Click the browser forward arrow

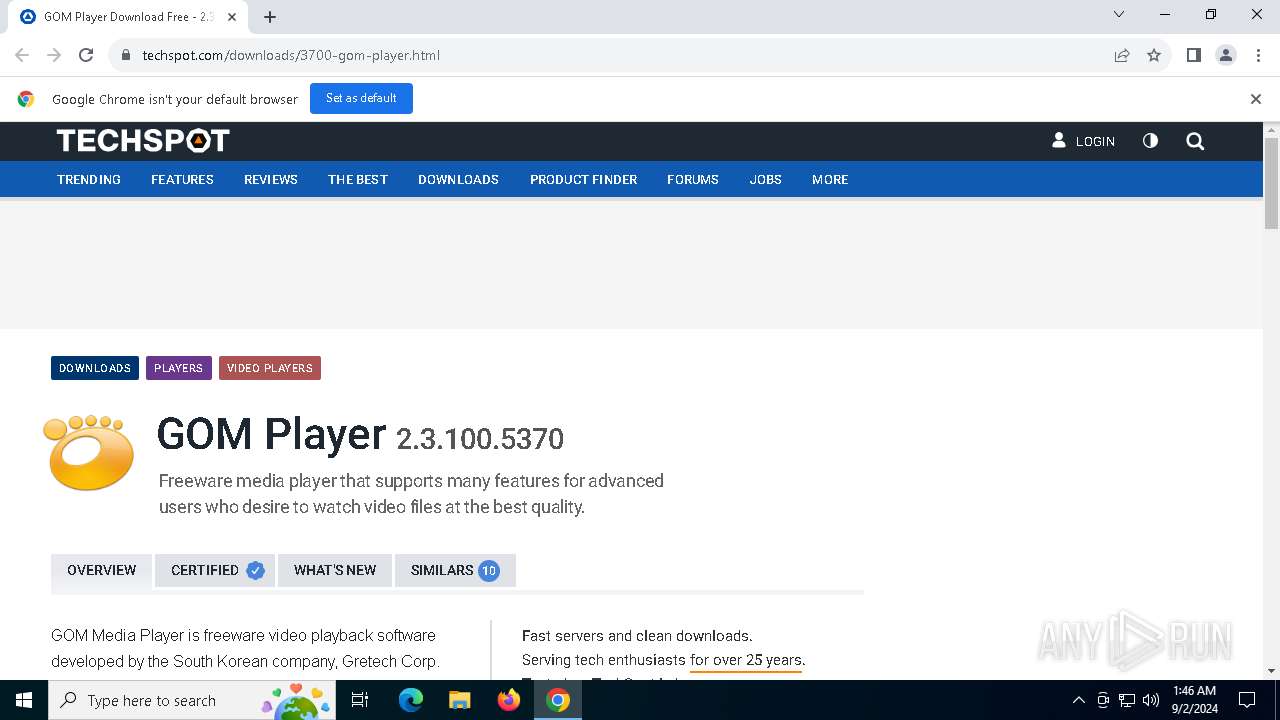tap(54, 55)
